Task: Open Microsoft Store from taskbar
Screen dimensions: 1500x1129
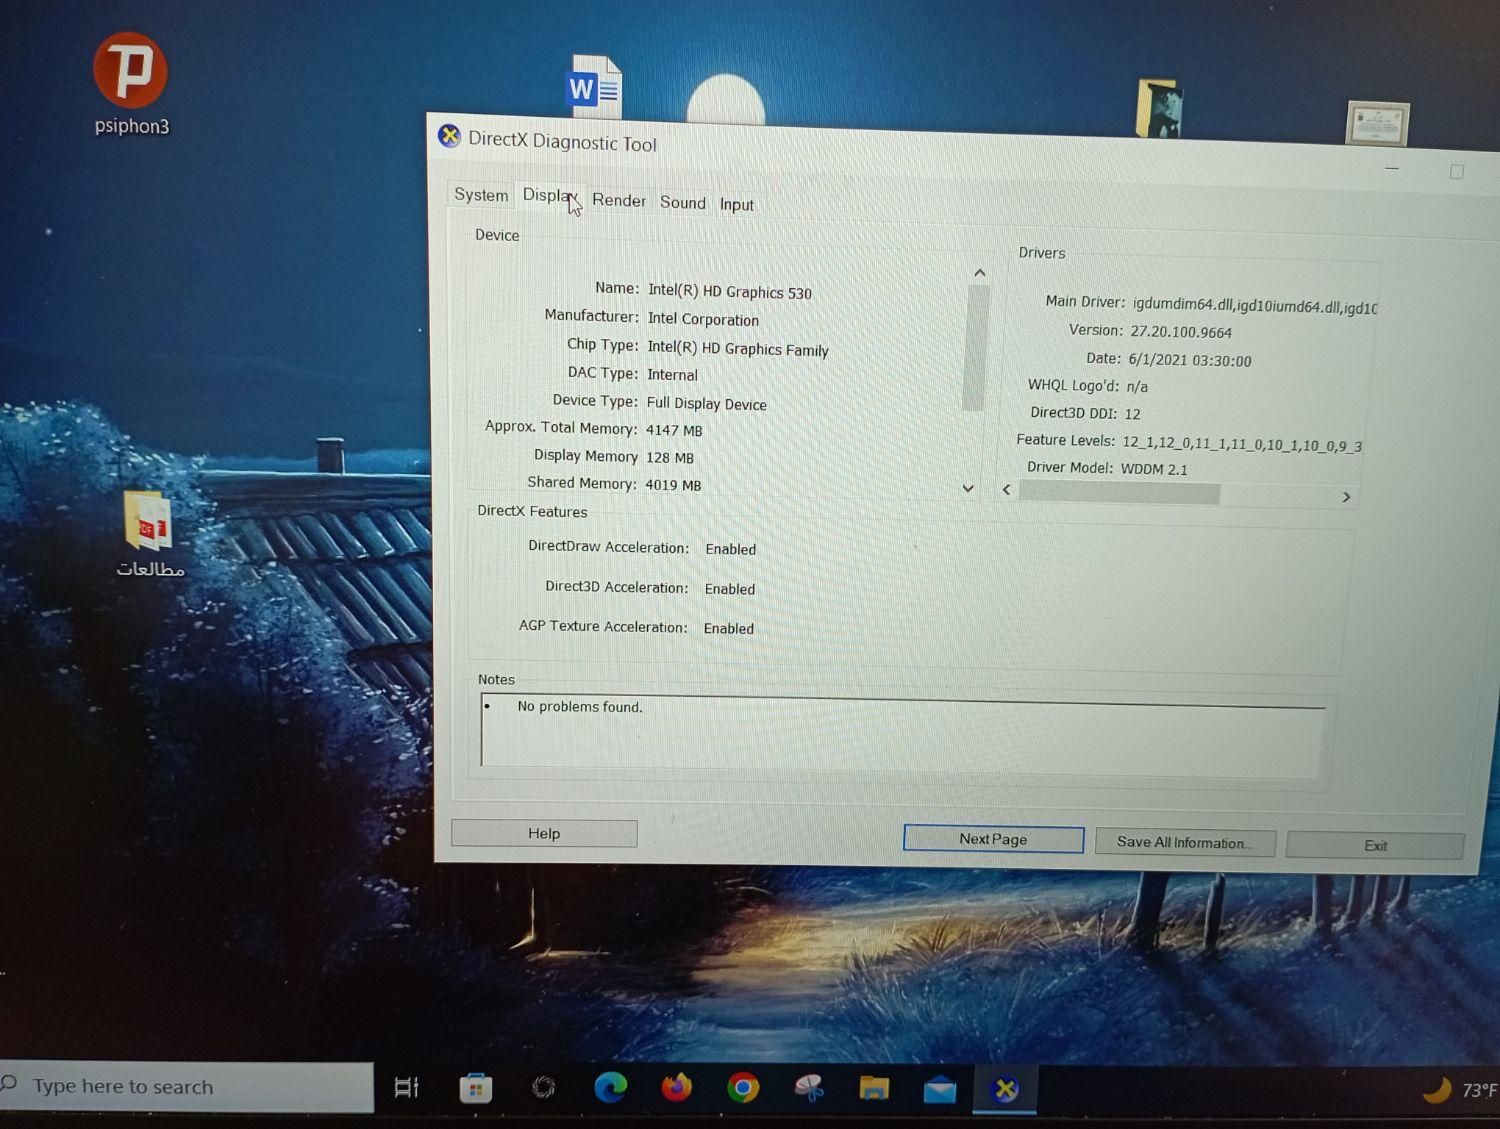Action: pyautogui.click(x=476, y=1088)
